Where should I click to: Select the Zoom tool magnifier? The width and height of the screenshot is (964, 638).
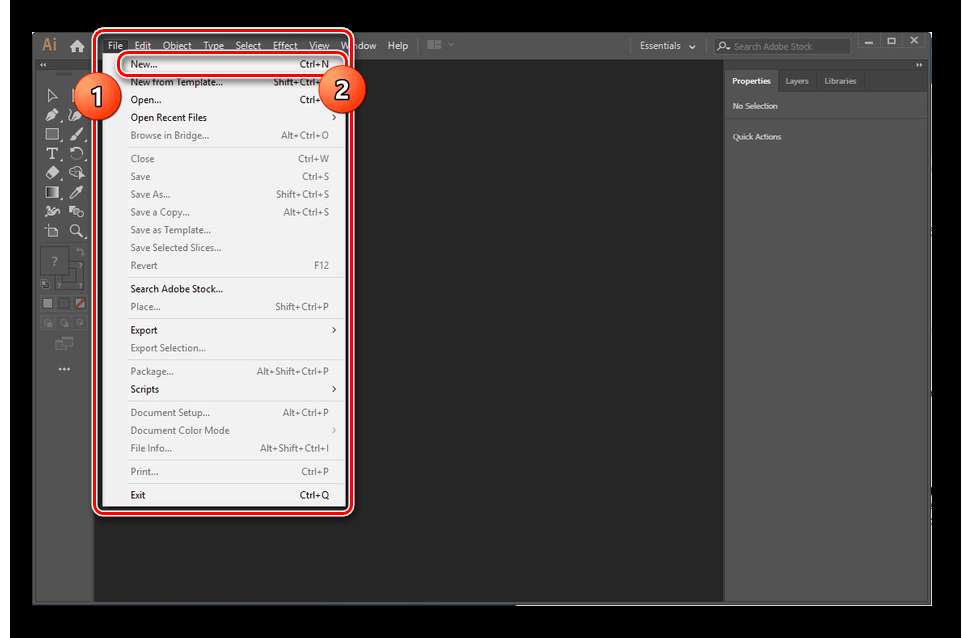click(76, 231)
